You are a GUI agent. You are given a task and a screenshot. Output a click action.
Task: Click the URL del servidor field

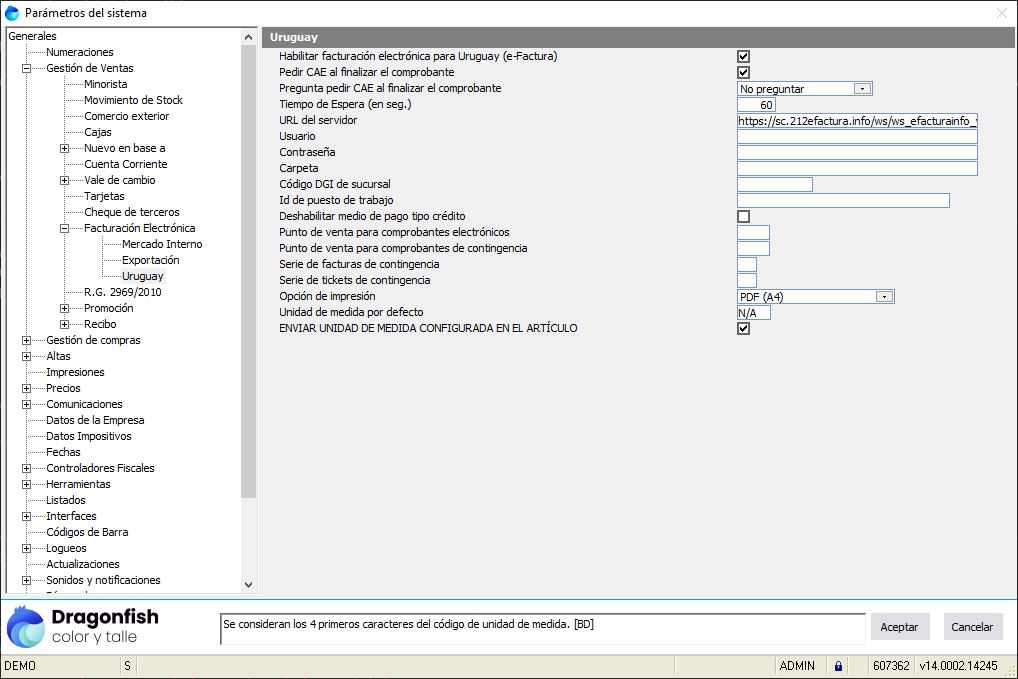coord(857,121)
